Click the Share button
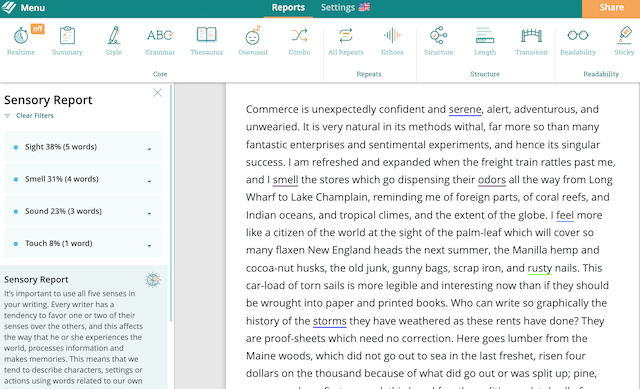Screen dimensions: 640x389 [x=611, y=8]
